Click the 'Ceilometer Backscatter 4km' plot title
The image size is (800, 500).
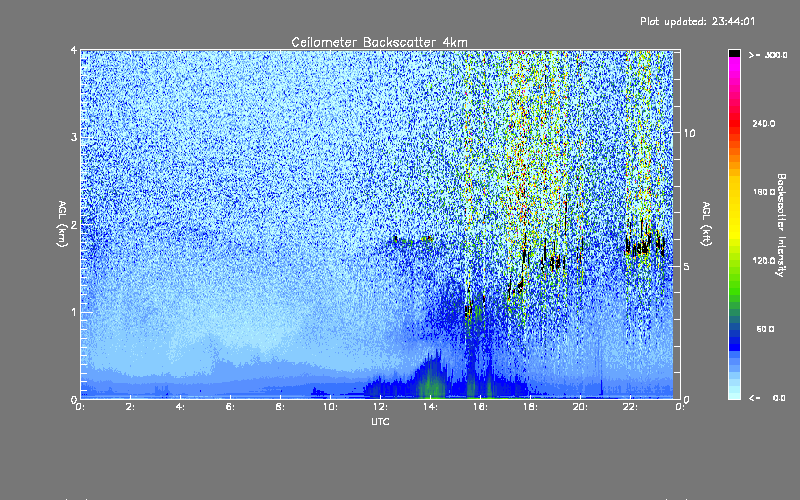[379, 42]
